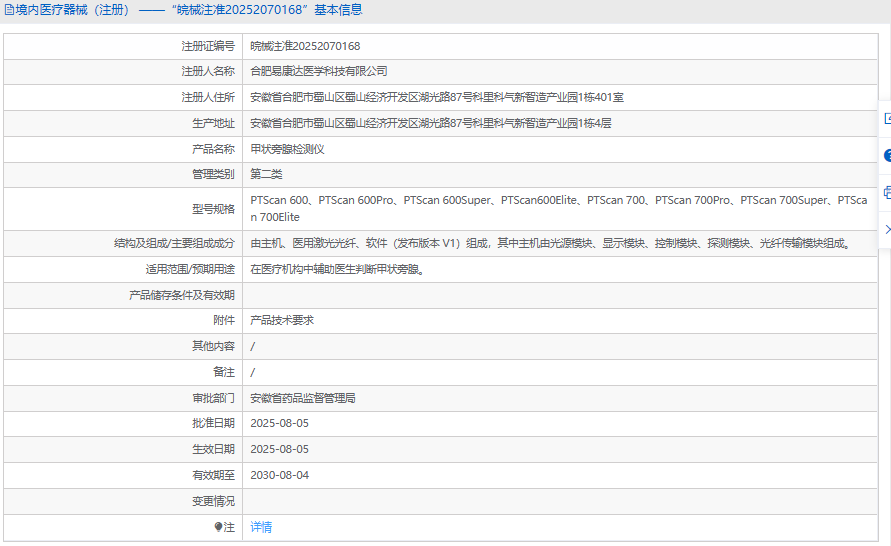Viewport: 891px width, 546px height.
Task: Click the bulb icon next to 注
Action: tap(218, 527)
